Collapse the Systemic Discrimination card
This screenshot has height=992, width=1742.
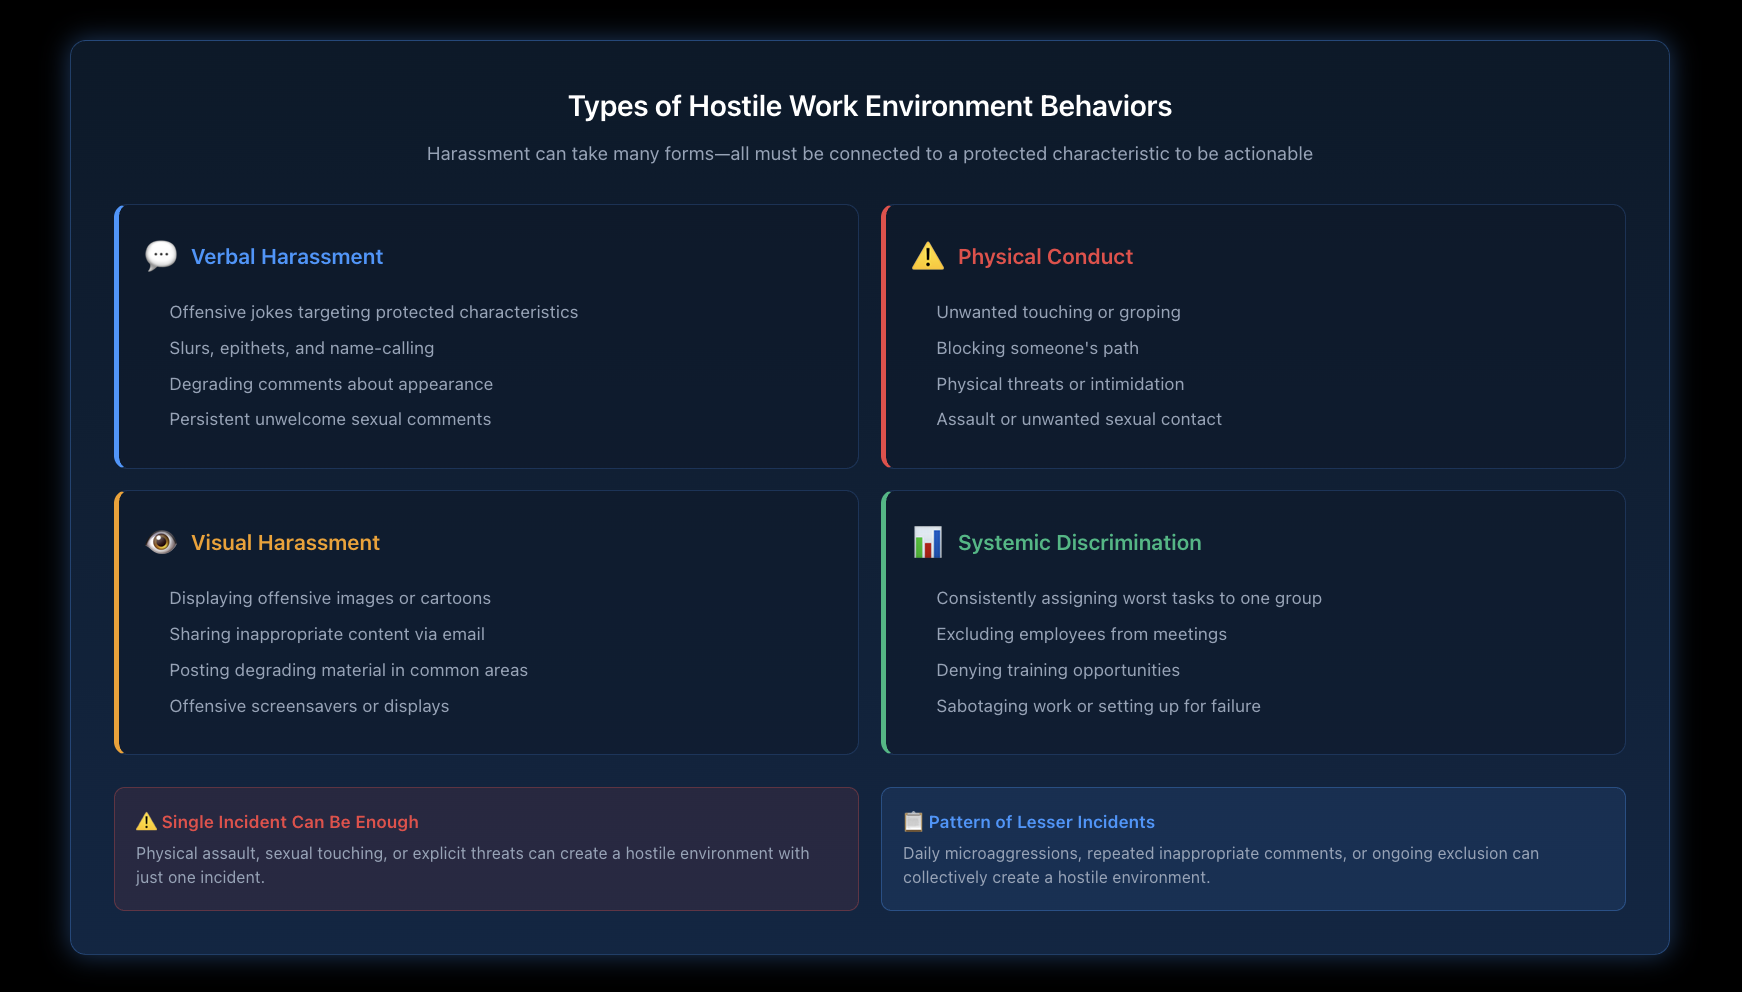tap(1253, 622)
